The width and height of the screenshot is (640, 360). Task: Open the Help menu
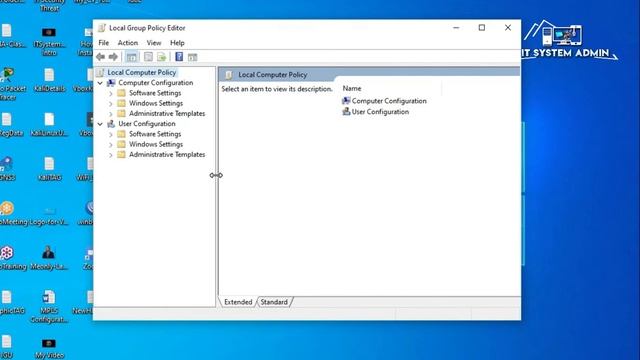pos(177,42)
